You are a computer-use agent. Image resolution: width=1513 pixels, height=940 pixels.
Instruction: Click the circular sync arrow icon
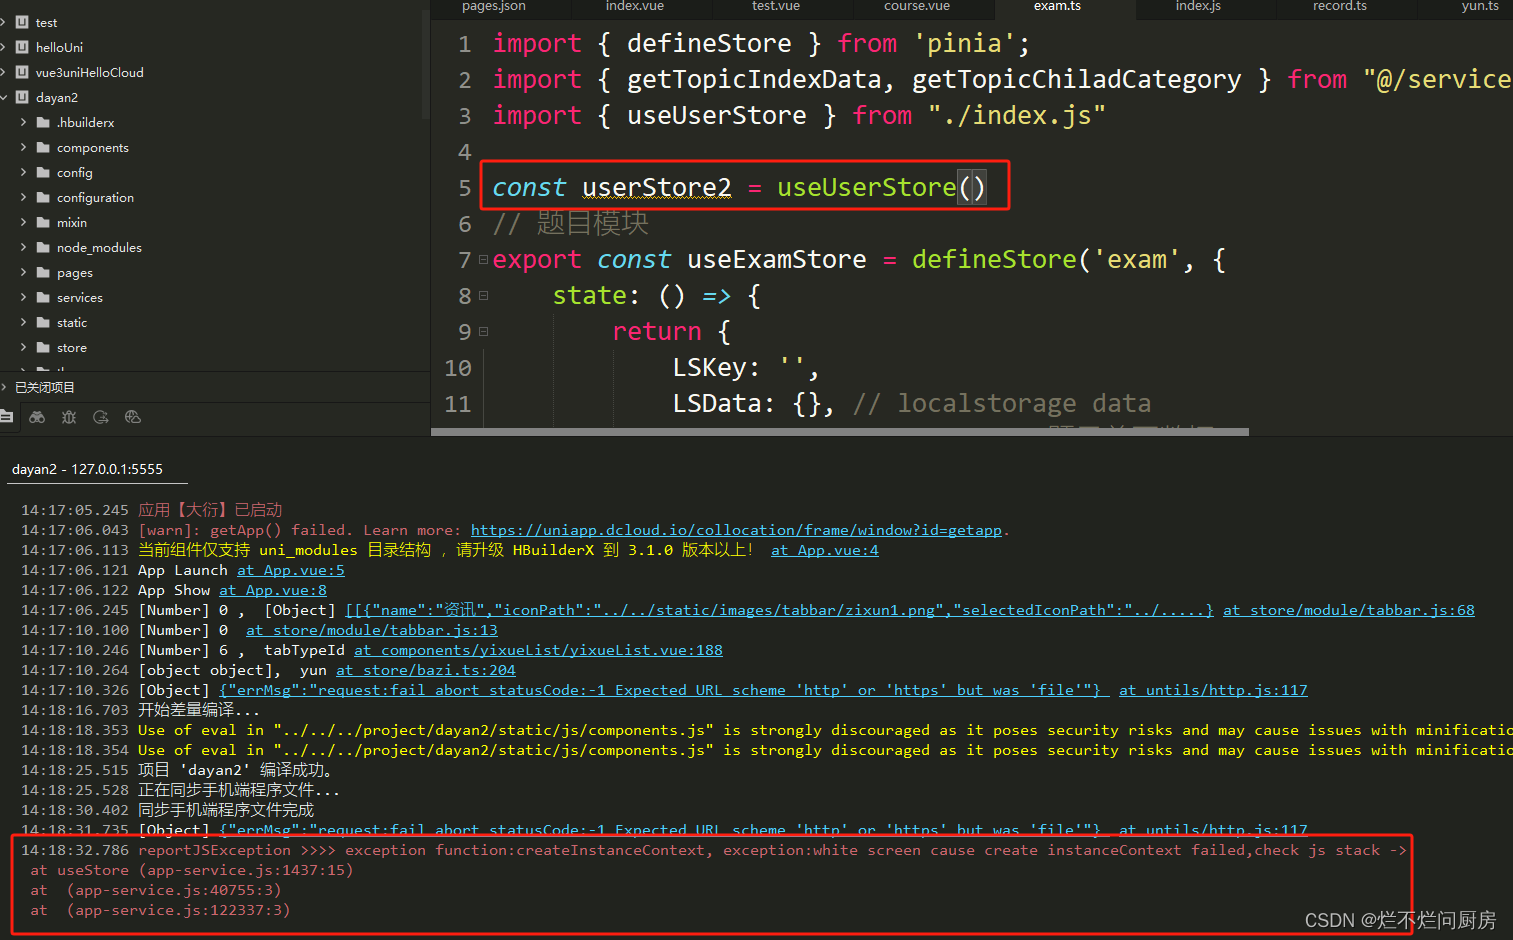tap(100, 417)
